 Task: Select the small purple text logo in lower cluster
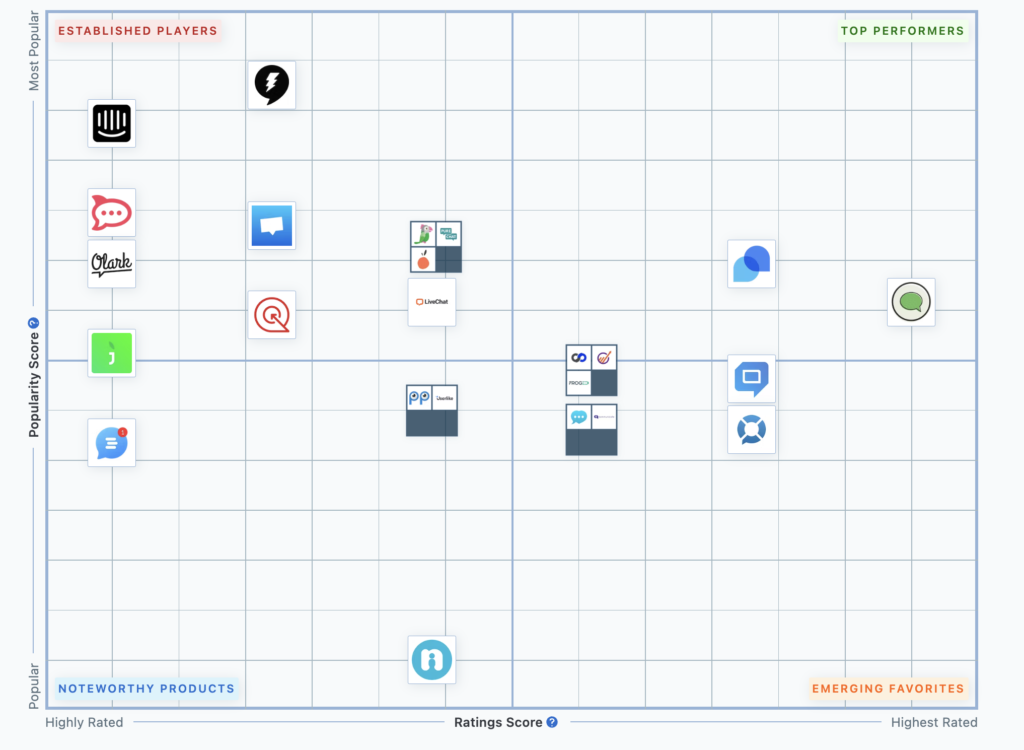[x=604, y=417]
